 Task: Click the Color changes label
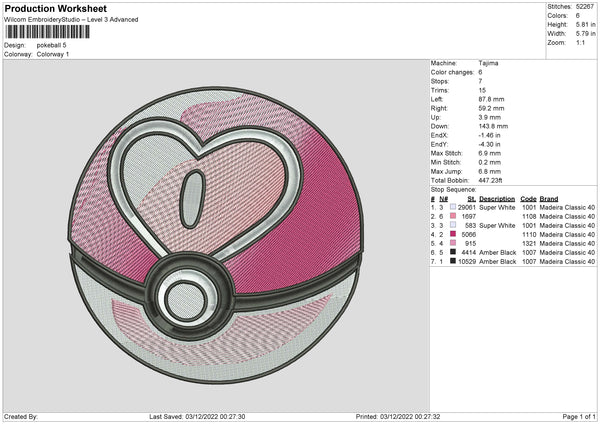click(452, 72)
